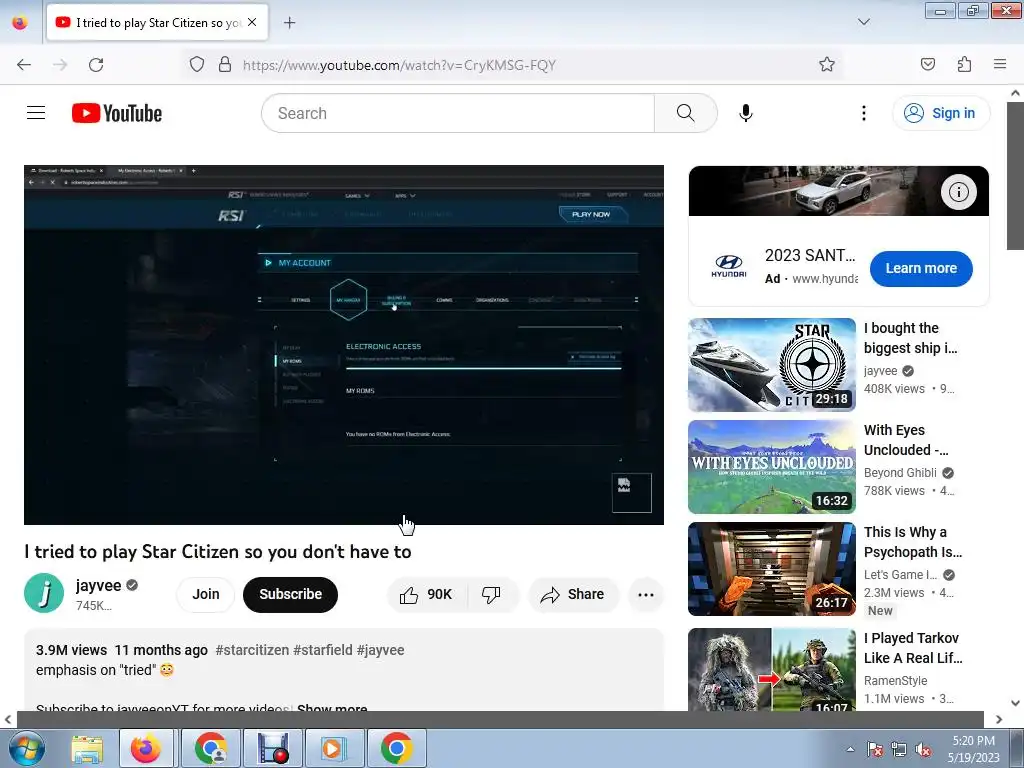Open the ad info icon
Screen dimensions: 1024x768
[x=959, y=192]
